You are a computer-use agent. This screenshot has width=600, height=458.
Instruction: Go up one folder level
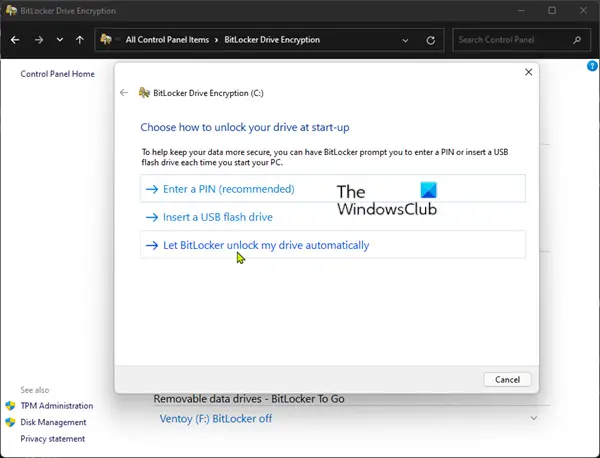[80, 40]
